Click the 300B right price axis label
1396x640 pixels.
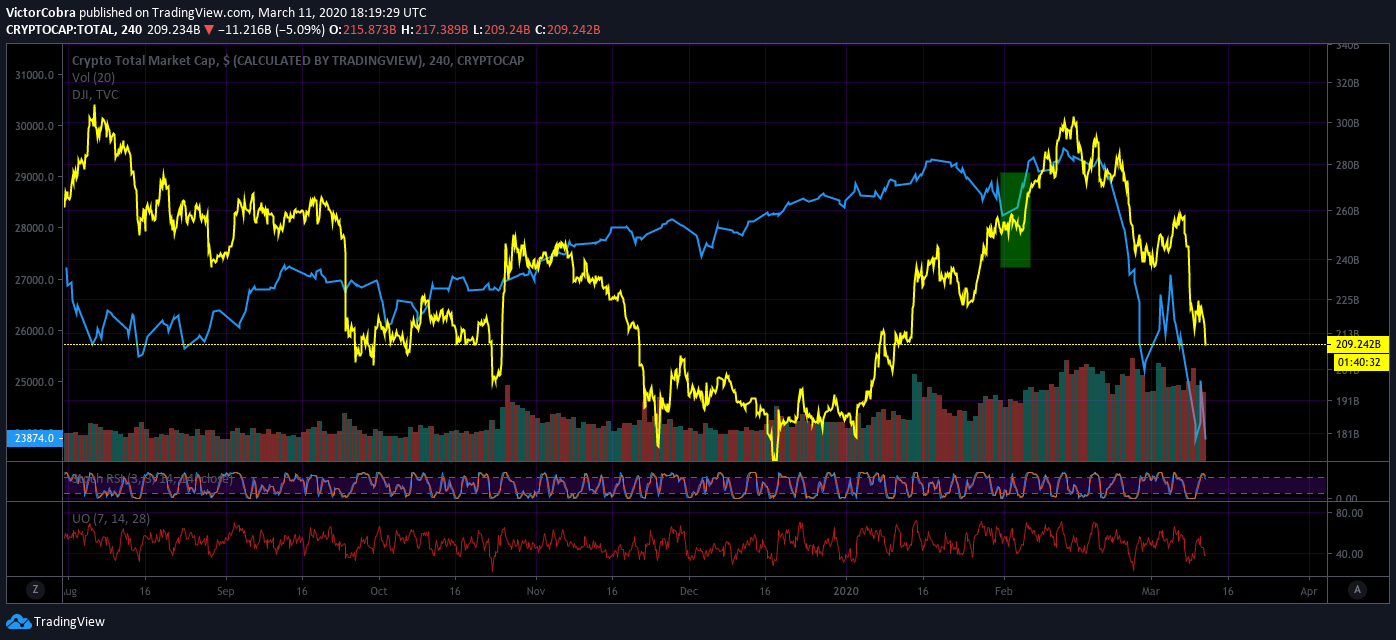[1347, 124]
